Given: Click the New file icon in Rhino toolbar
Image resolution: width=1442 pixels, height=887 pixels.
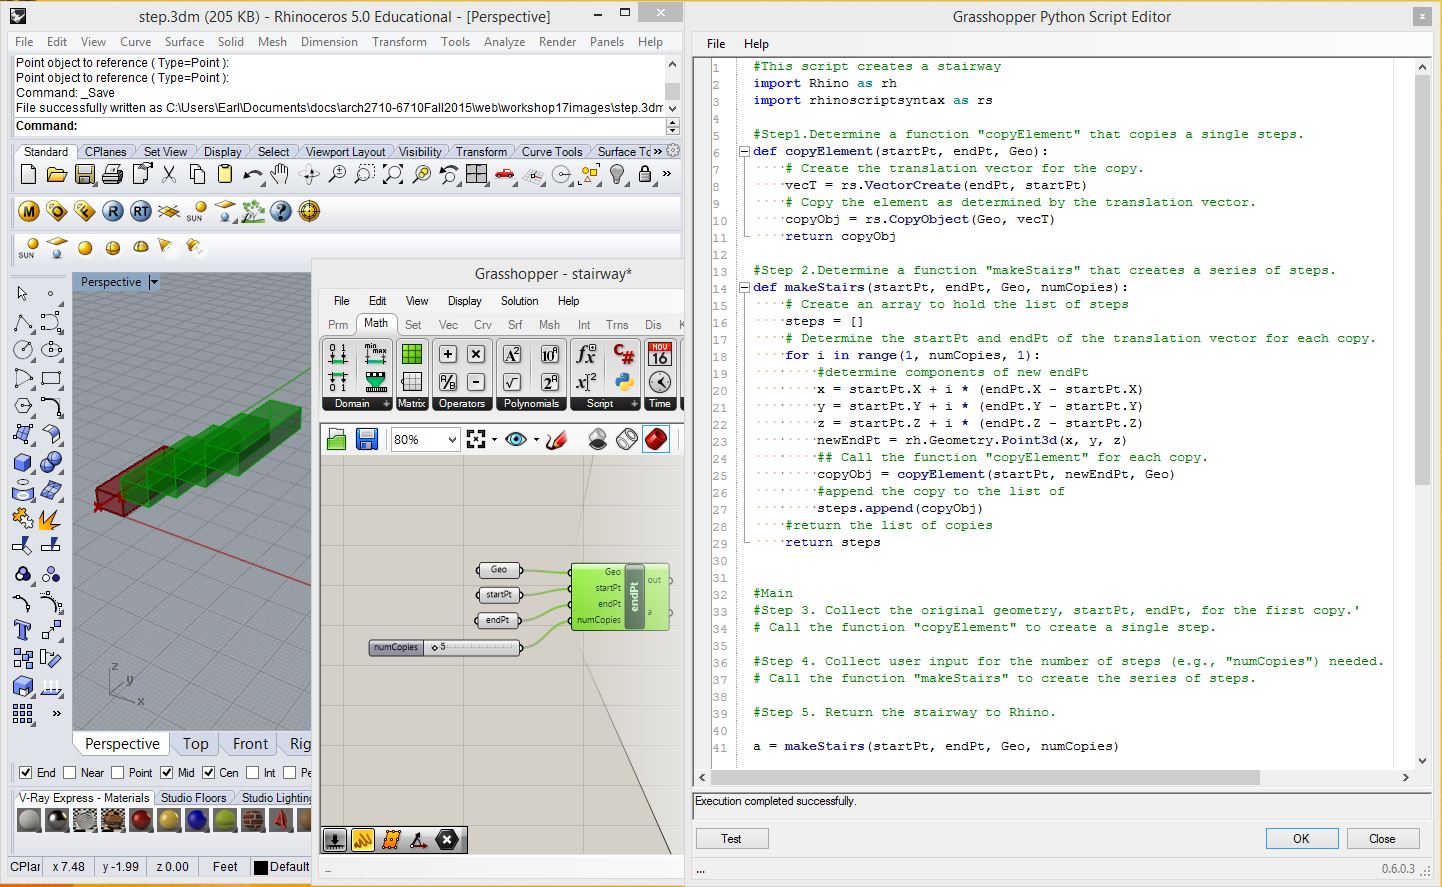Looking at the screenshot, I should pos(28,175).
